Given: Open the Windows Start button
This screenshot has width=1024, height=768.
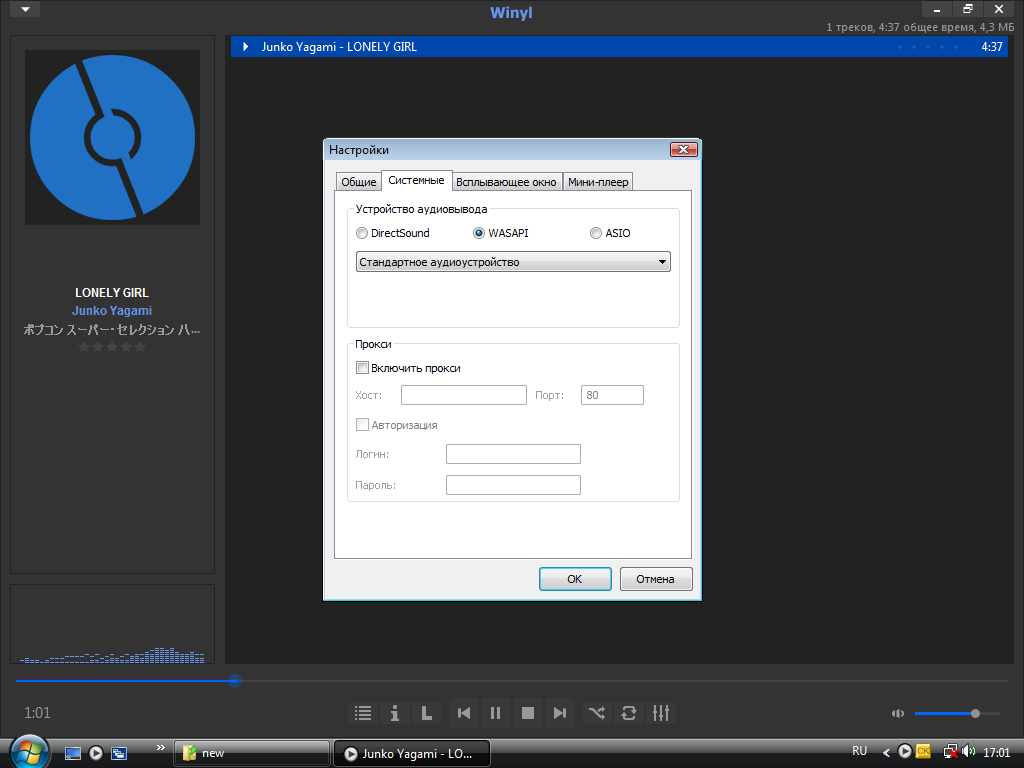Looking at the screenshot, I should 28,752.
